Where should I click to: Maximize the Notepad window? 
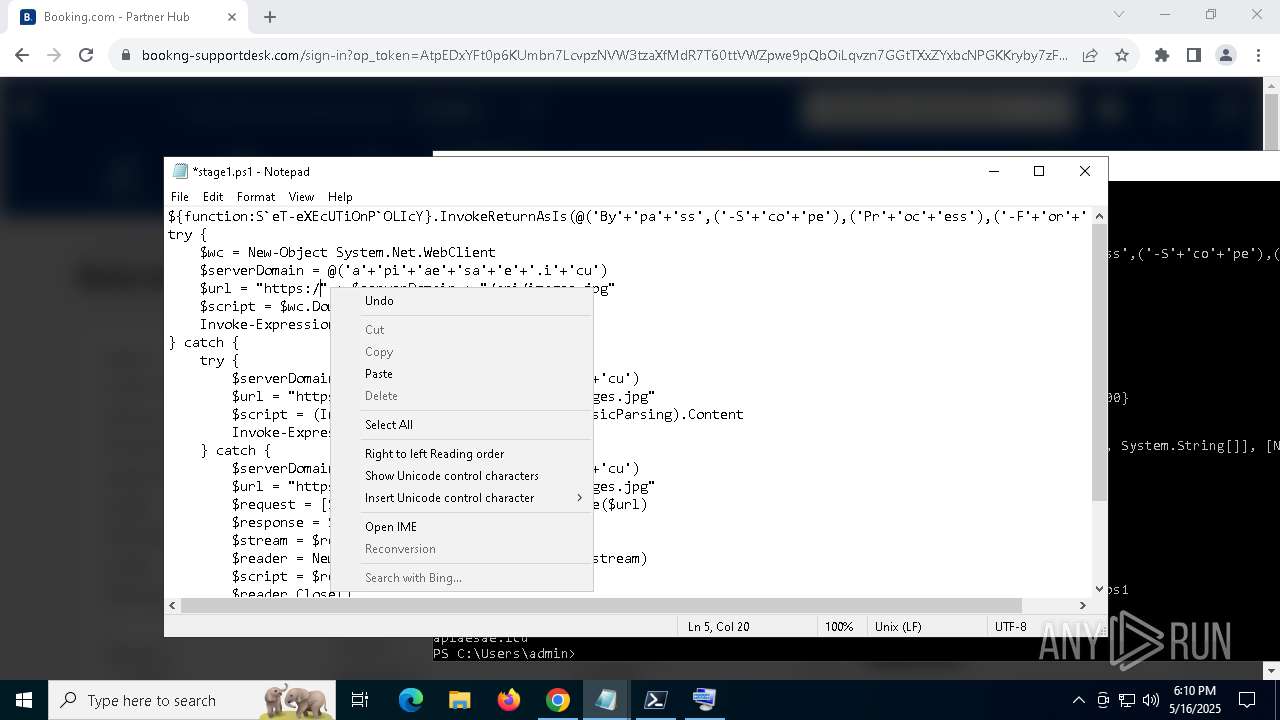click(x=1039, y=171)
